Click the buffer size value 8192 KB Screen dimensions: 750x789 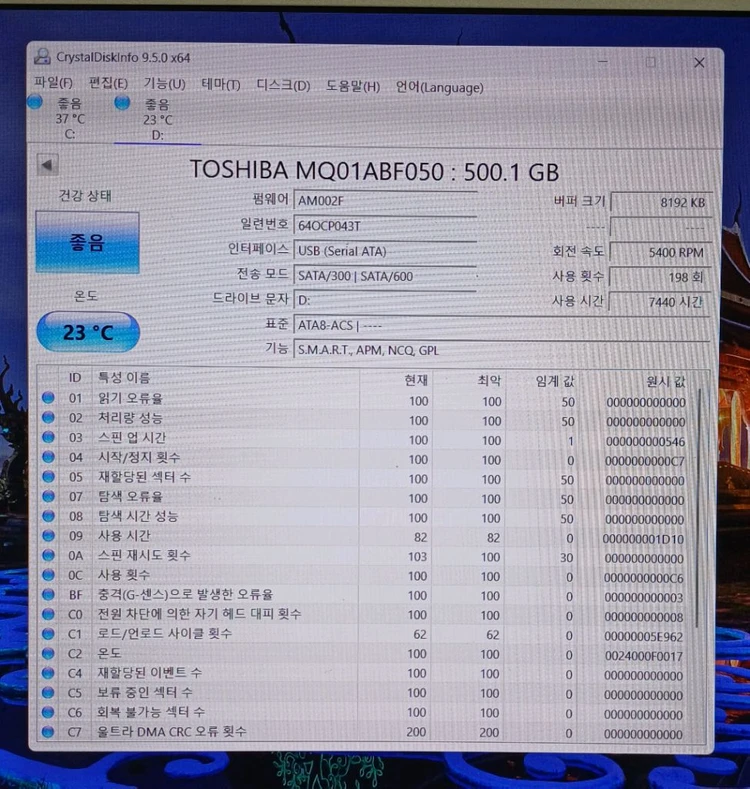(660, 202)
